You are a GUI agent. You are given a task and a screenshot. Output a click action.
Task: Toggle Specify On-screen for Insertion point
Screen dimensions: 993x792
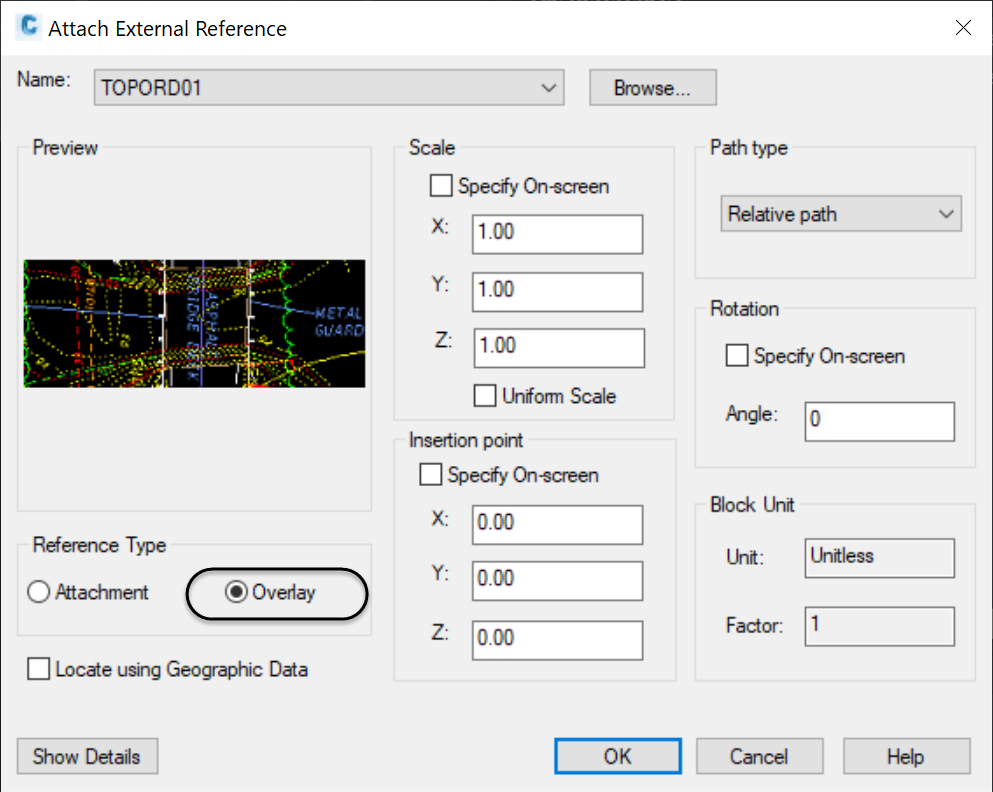tap(431, 475)
